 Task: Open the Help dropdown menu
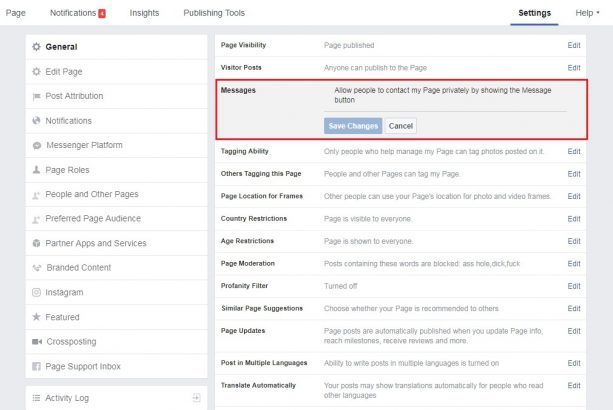[x=588, y=13]
